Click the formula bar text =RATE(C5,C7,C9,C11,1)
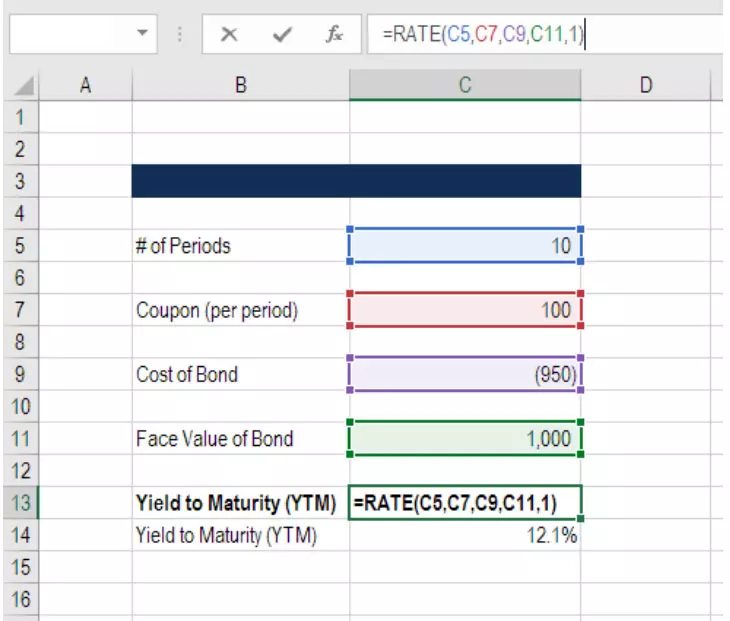 [x=483, y=34]
